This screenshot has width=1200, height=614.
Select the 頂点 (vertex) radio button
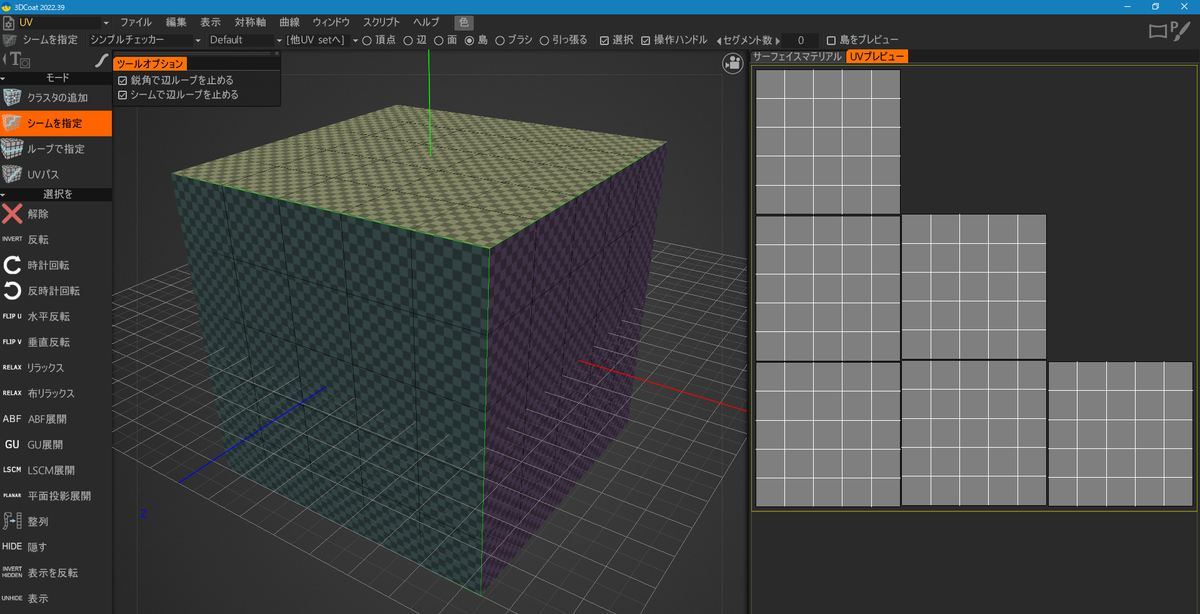click(367, 40)
